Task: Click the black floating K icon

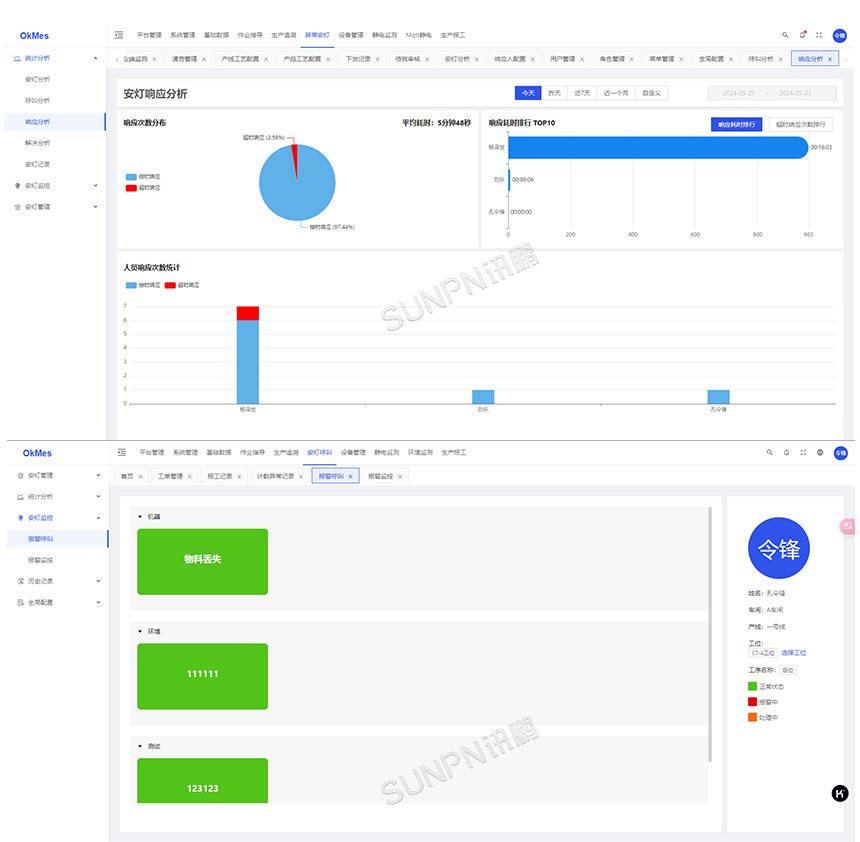Action: (x=840, y=793)
